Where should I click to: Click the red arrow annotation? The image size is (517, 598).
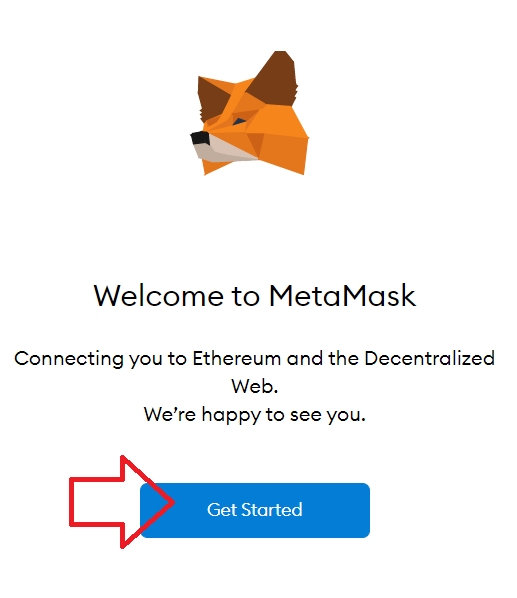tap(122, 502)
